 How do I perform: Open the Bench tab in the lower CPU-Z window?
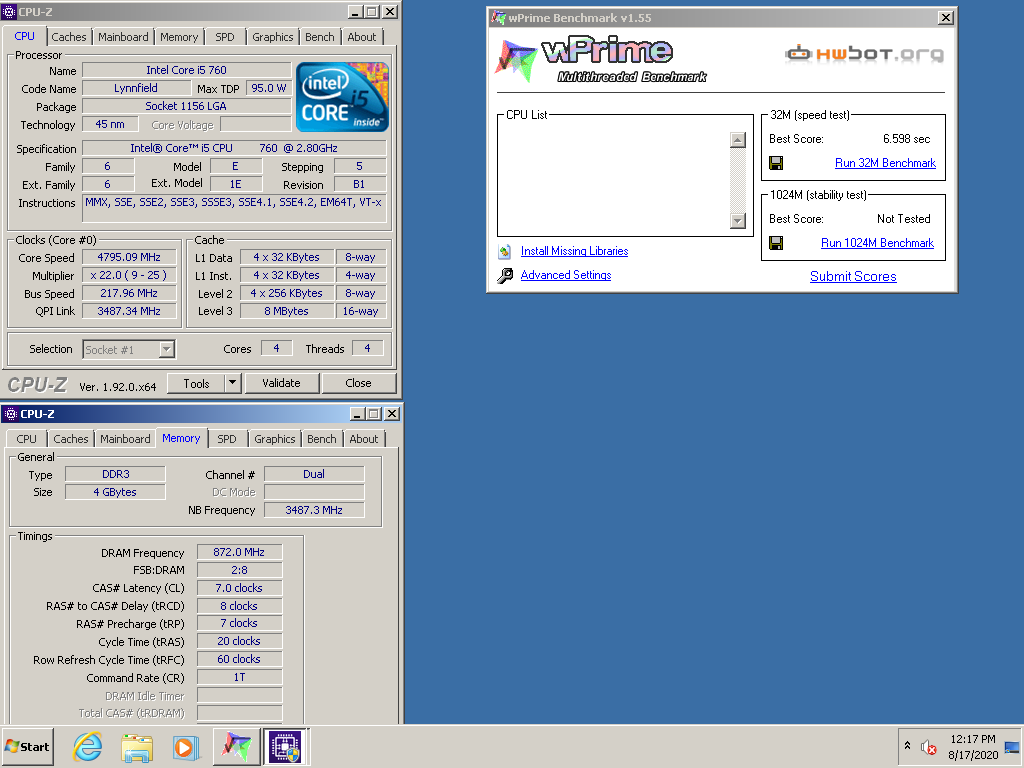pos(321,439)
